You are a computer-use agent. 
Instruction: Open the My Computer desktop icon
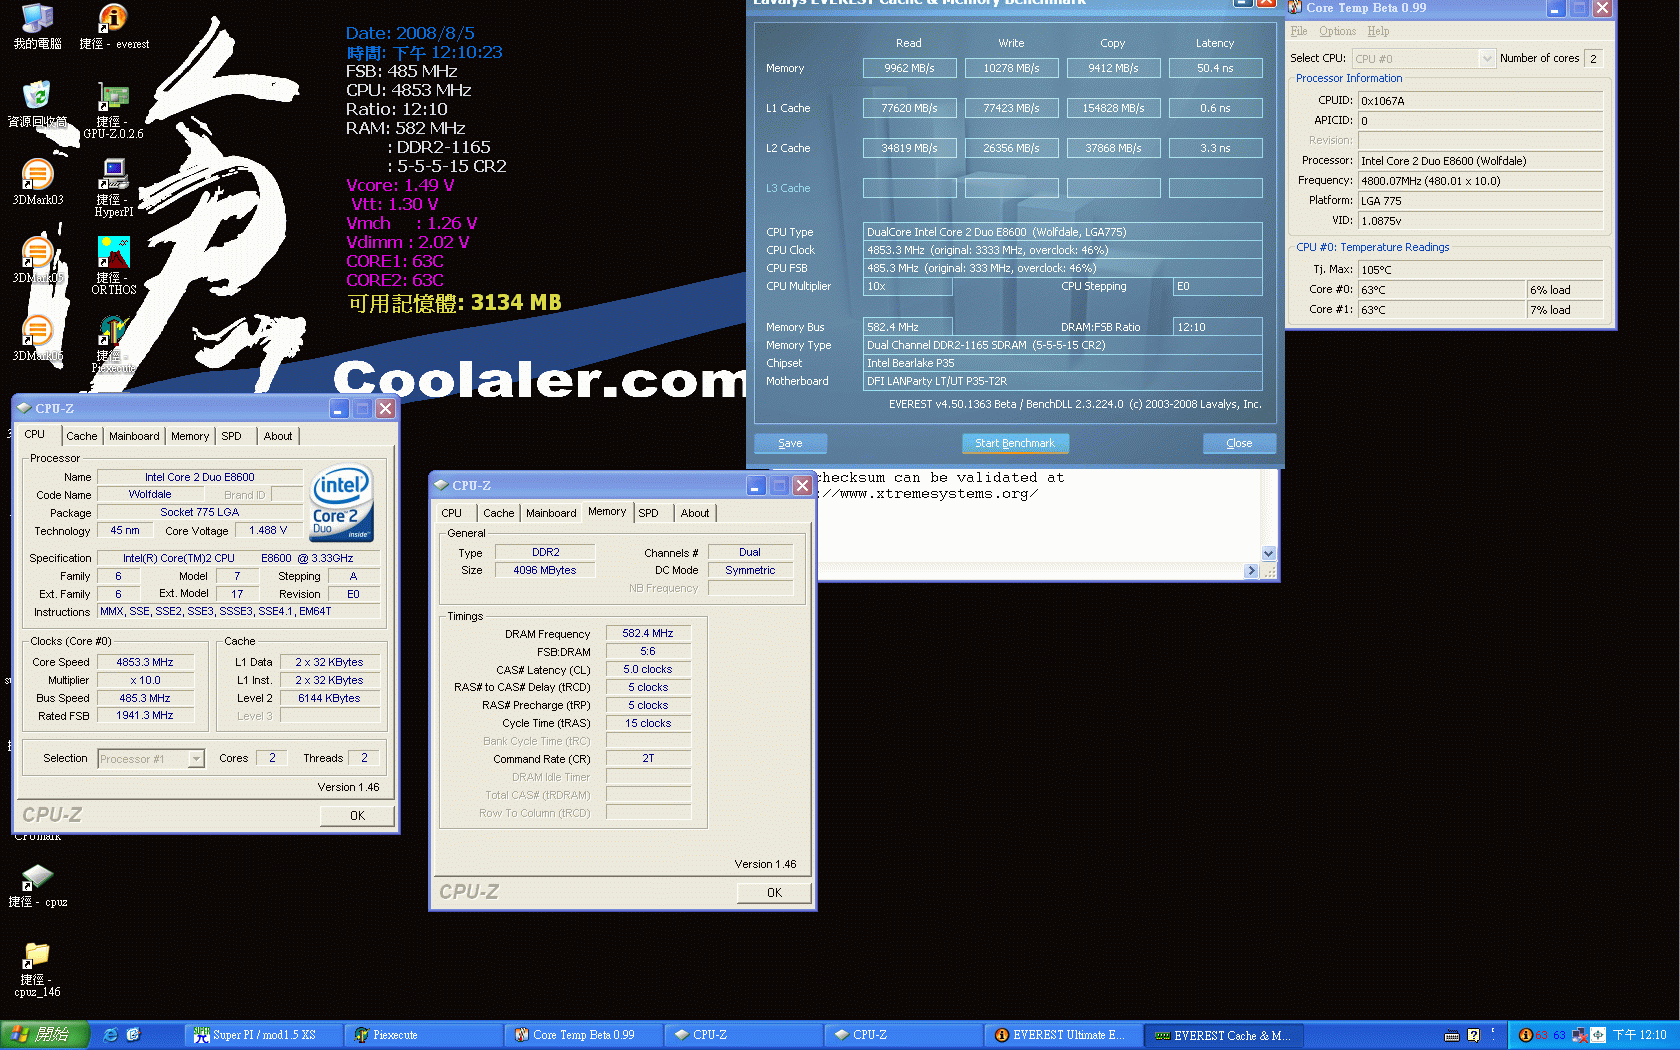tap(37, 27)
